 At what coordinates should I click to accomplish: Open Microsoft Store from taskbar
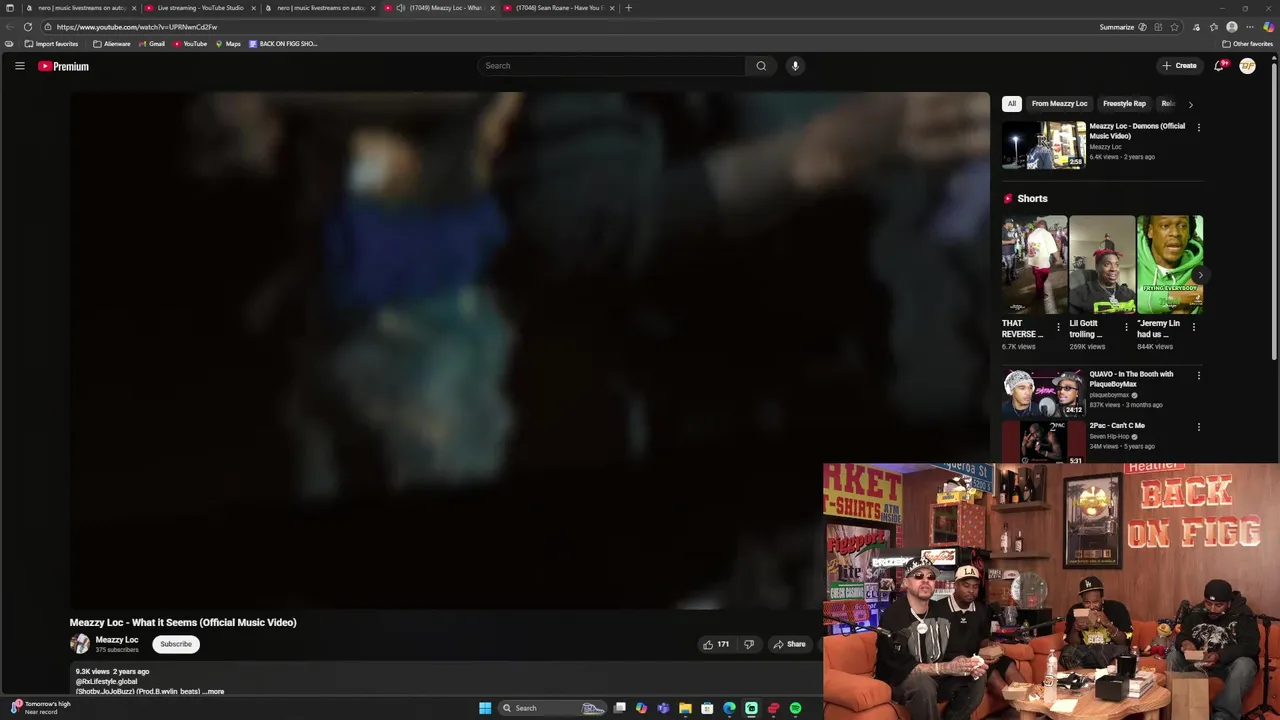pos(707,708)
